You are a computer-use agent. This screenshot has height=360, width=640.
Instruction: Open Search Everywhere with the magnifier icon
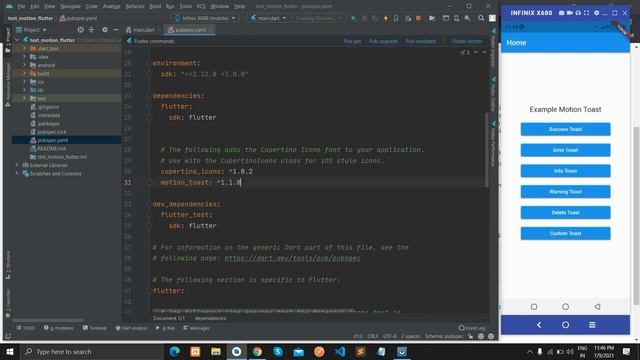click(481, 18)
